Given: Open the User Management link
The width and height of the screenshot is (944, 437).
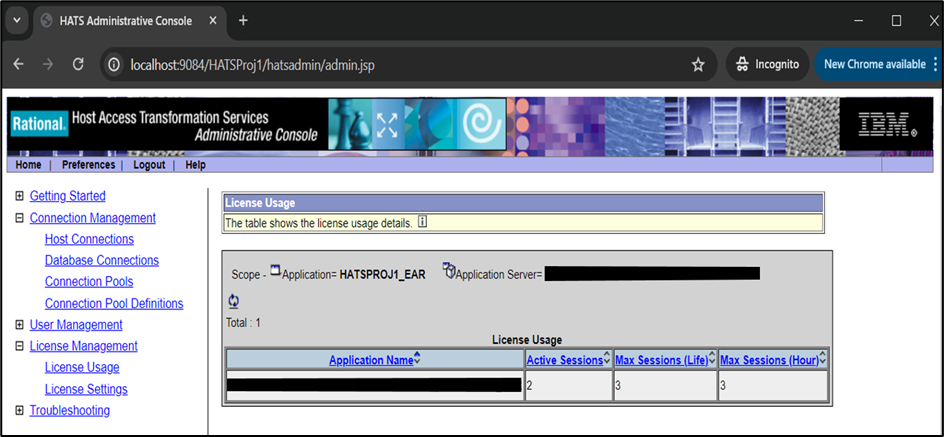Looking at the screenshot, I should pos(76,325).
